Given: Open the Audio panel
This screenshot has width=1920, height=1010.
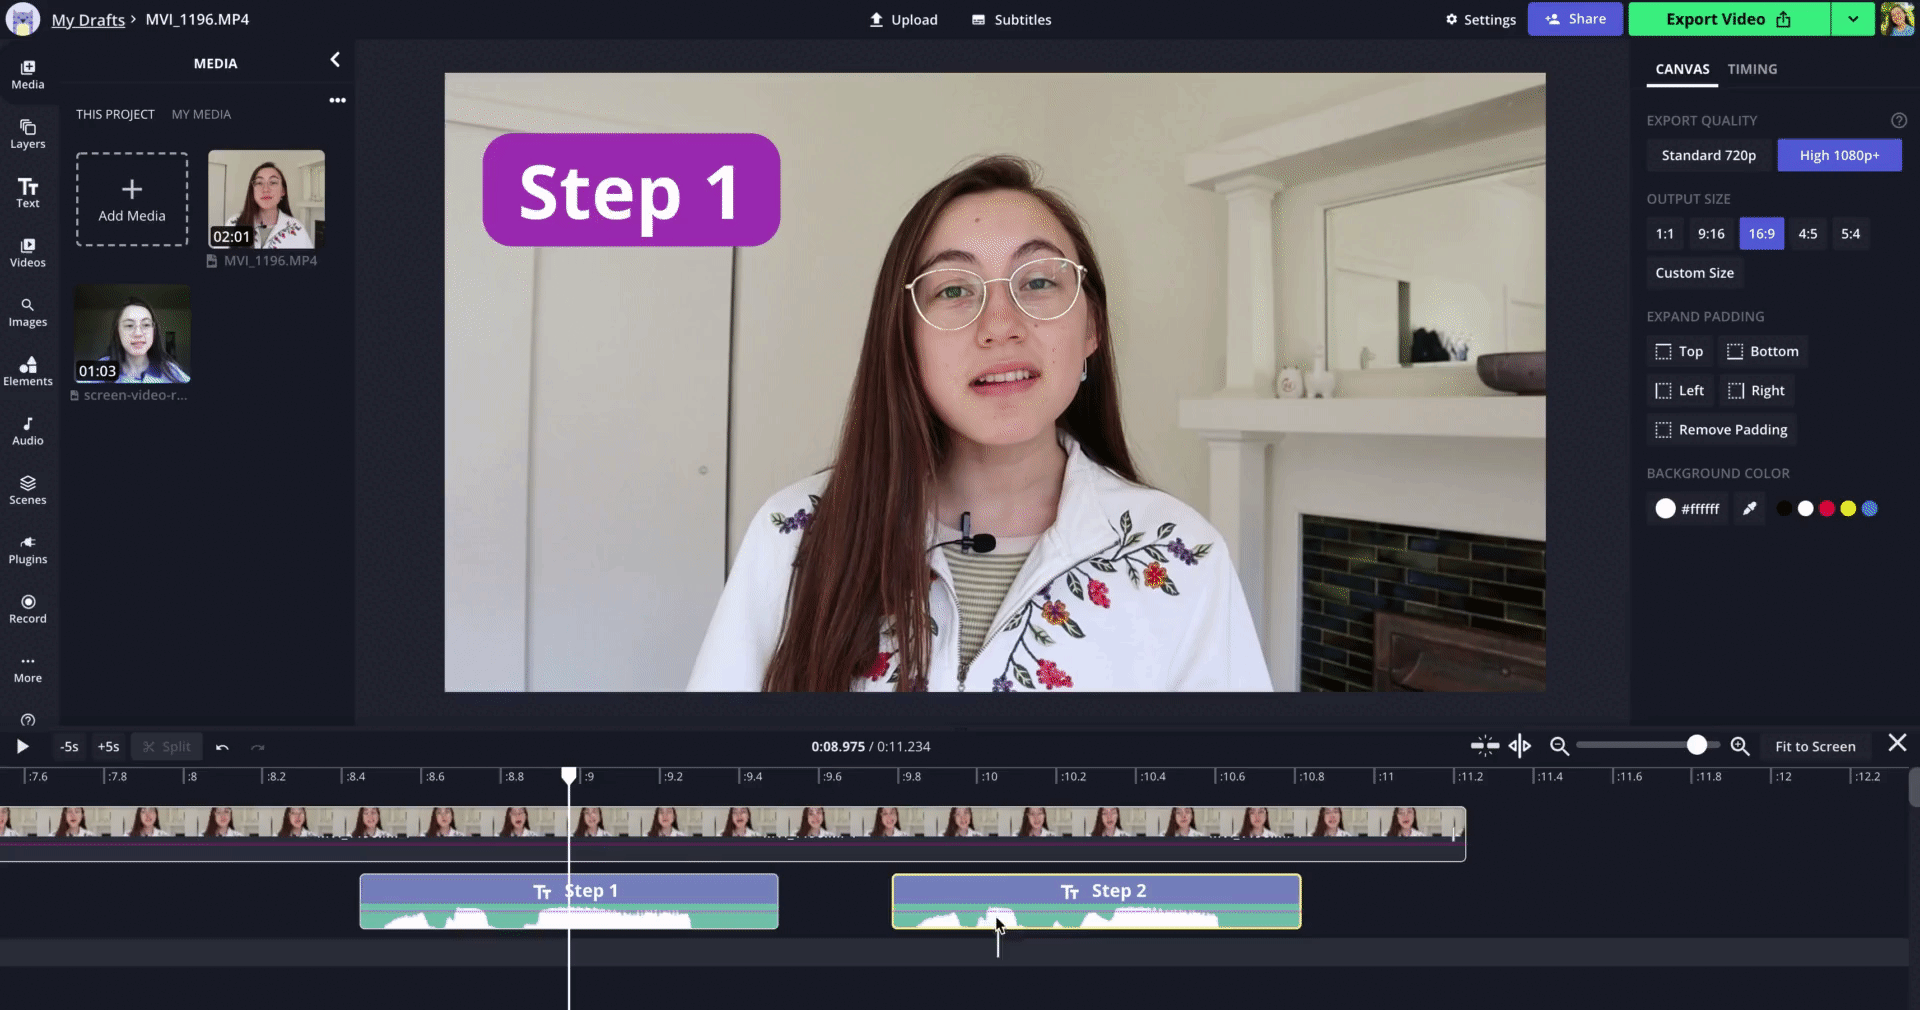Looking at the screenshot, I should pos(28,430).
